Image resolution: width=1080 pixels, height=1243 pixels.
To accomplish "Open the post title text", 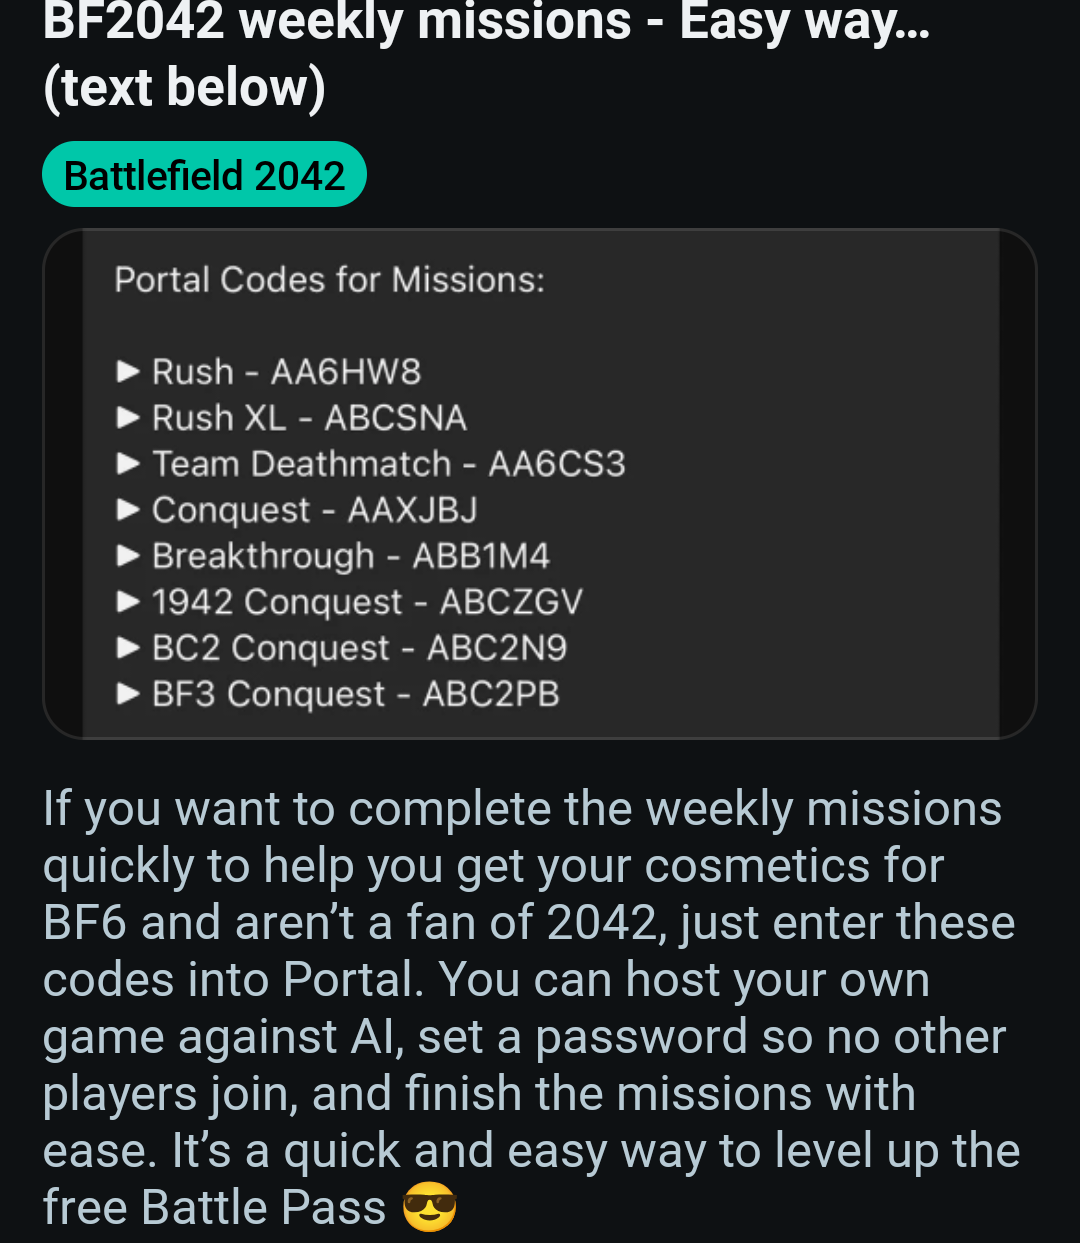I will 487,55.
